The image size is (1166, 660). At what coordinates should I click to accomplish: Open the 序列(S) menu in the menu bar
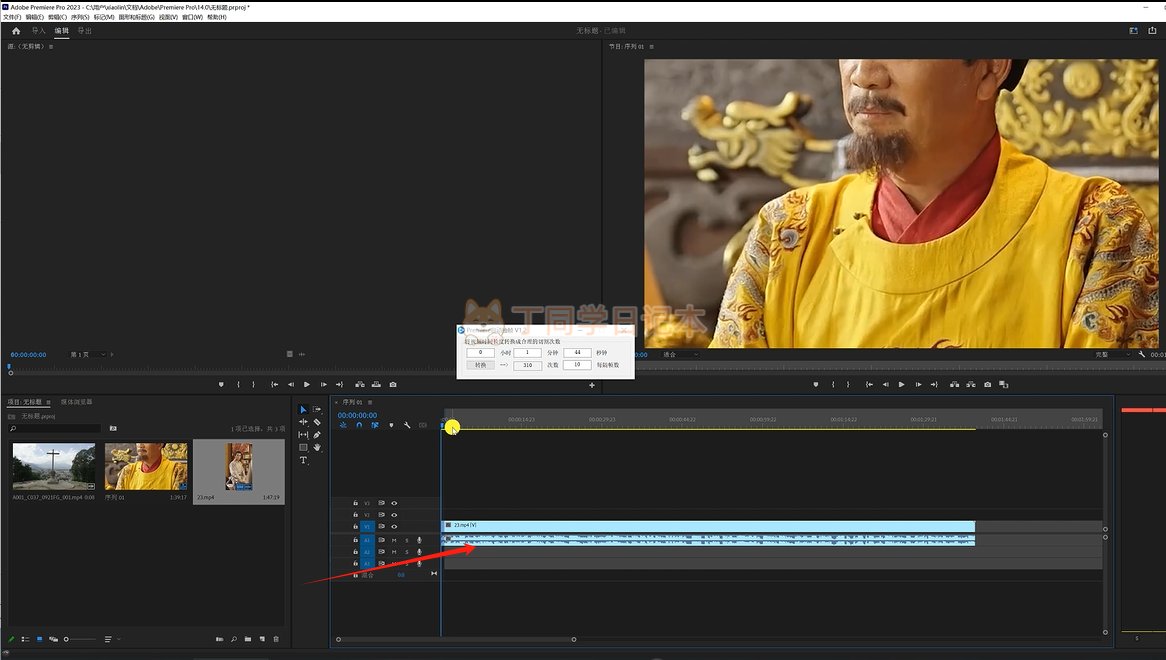coord(80,17)
